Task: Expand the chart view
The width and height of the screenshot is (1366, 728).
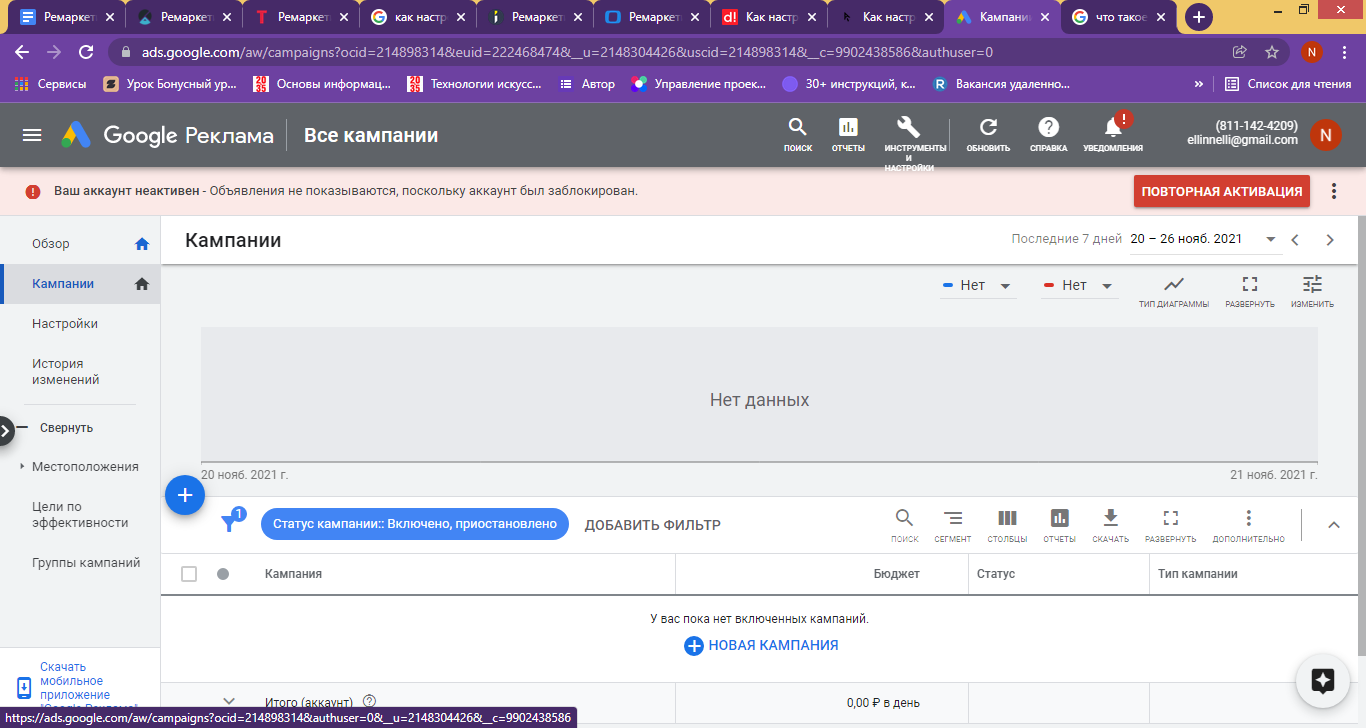Action: (x=1250, y=291)
